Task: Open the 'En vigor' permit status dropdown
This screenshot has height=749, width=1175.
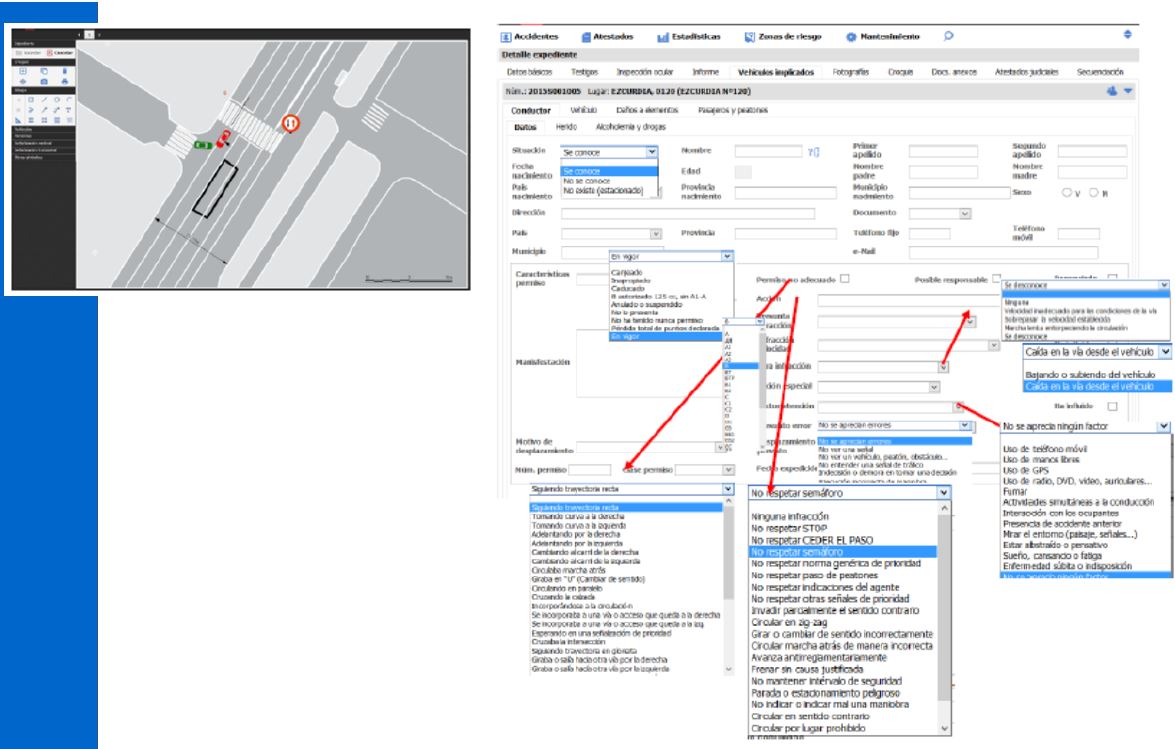Action: [671, 256]
